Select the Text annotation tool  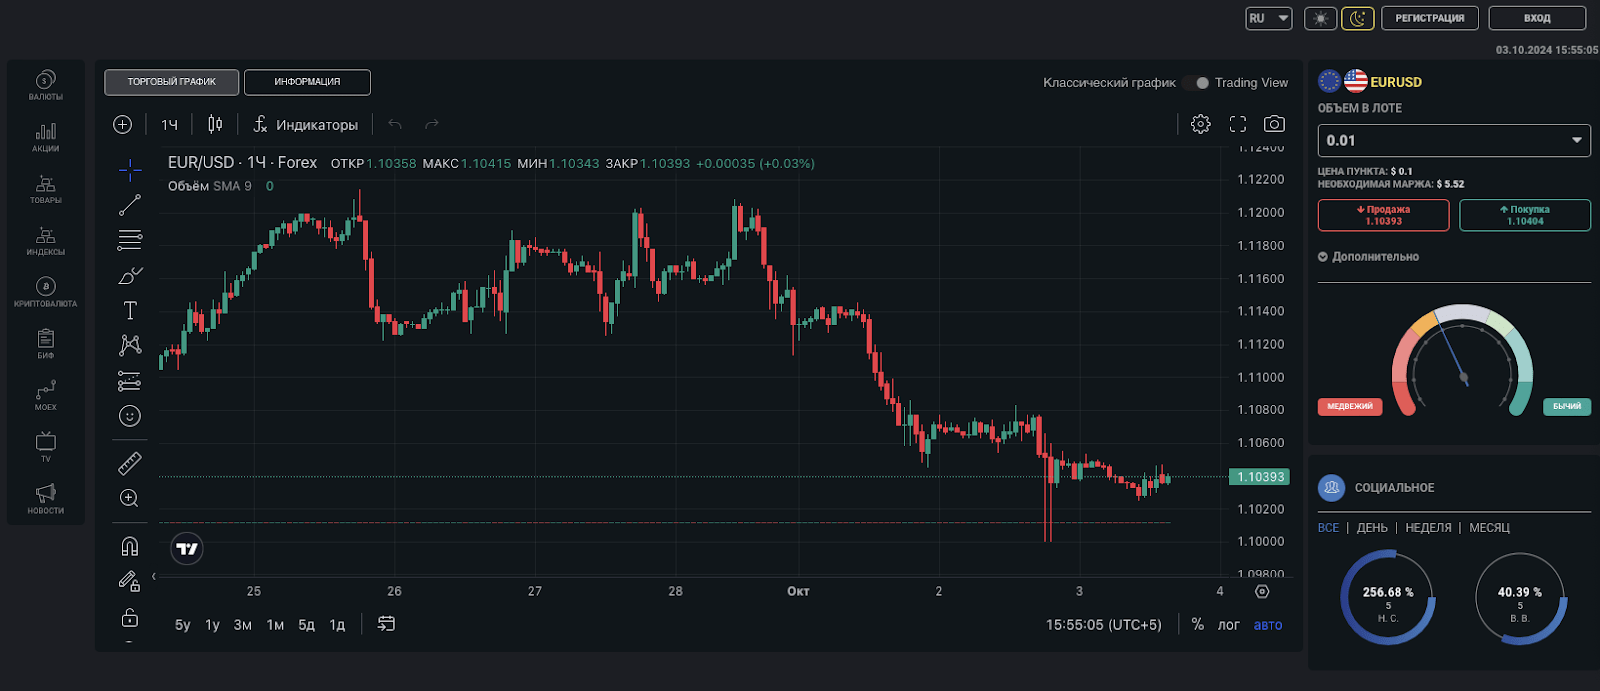(x=130, y=311)
